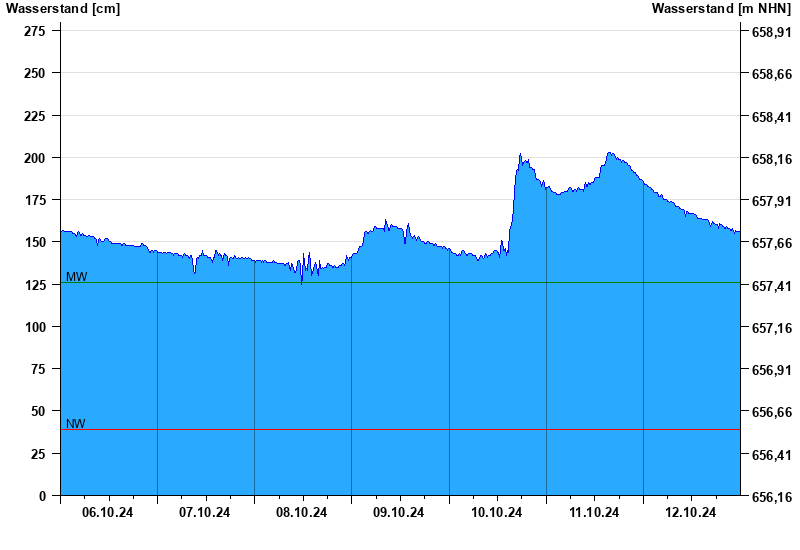Click the red NW threshold line

pos(401,430)
